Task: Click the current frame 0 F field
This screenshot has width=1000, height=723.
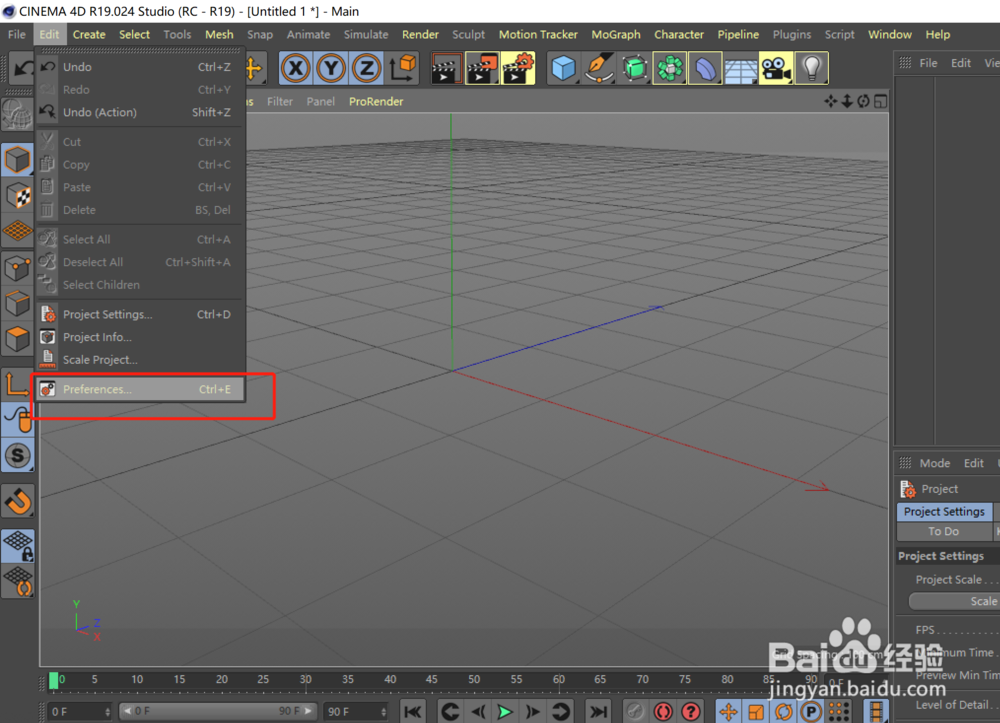Action: [80, 712]
